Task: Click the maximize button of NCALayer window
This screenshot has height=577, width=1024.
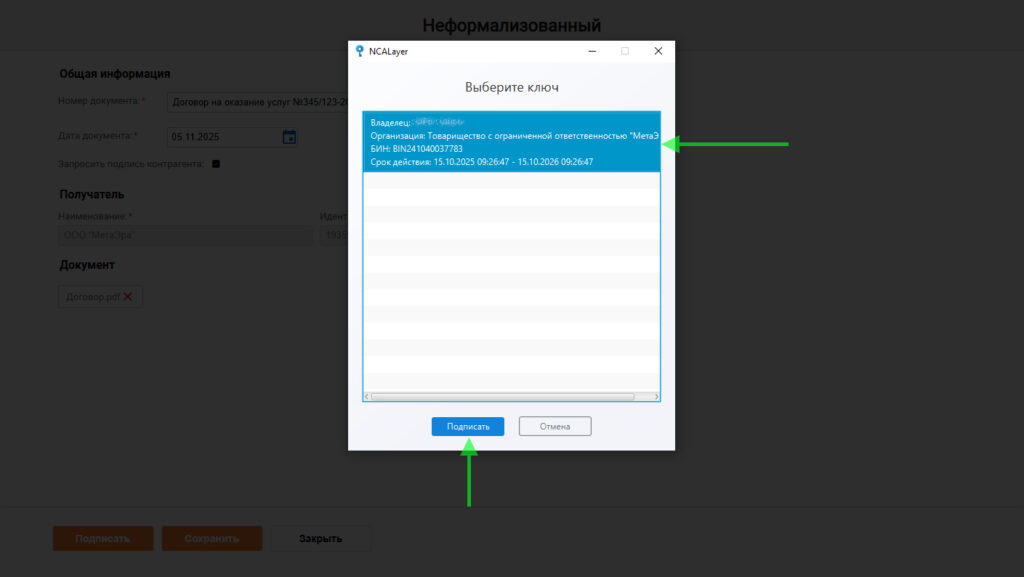Action: point(625,51)
